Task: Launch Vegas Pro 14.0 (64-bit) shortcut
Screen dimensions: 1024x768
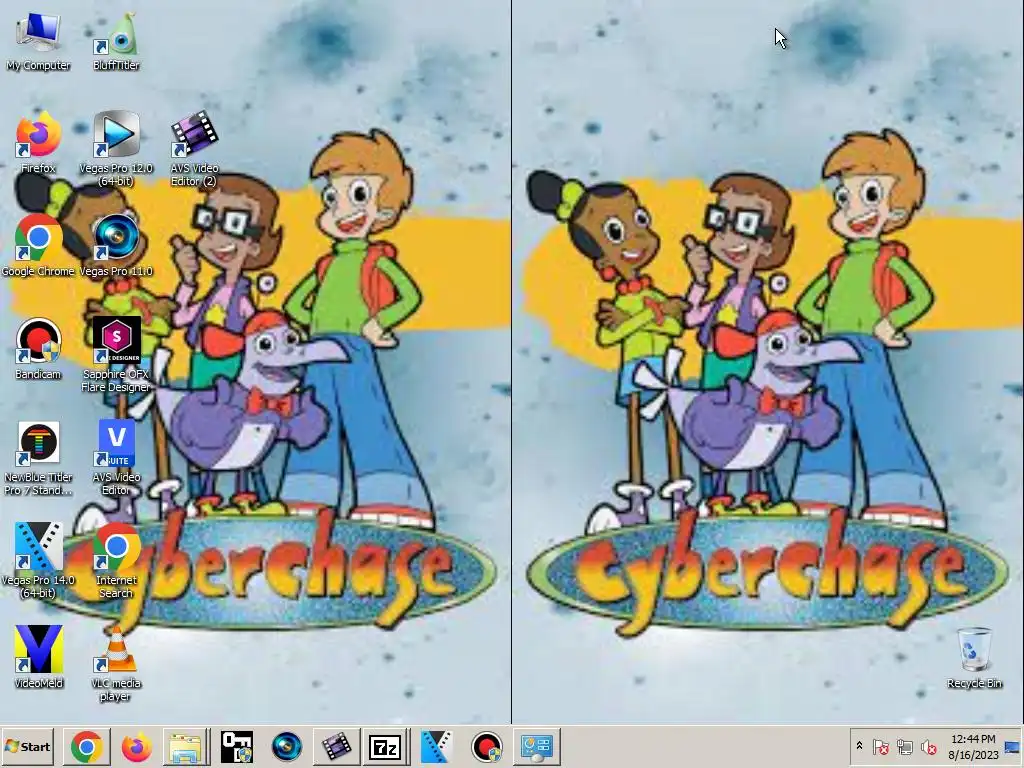Action: pos(38,561)
